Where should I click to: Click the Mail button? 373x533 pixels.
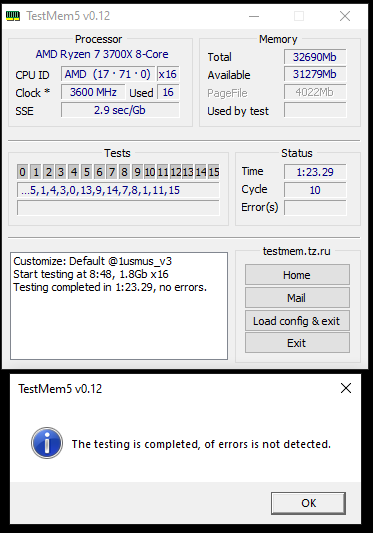tap(297, 298)
